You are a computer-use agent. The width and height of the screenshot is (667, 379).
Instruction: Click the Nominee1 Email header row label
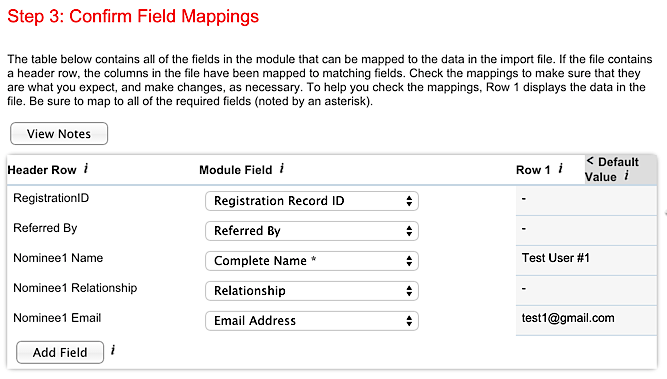(x=57, y=318)
